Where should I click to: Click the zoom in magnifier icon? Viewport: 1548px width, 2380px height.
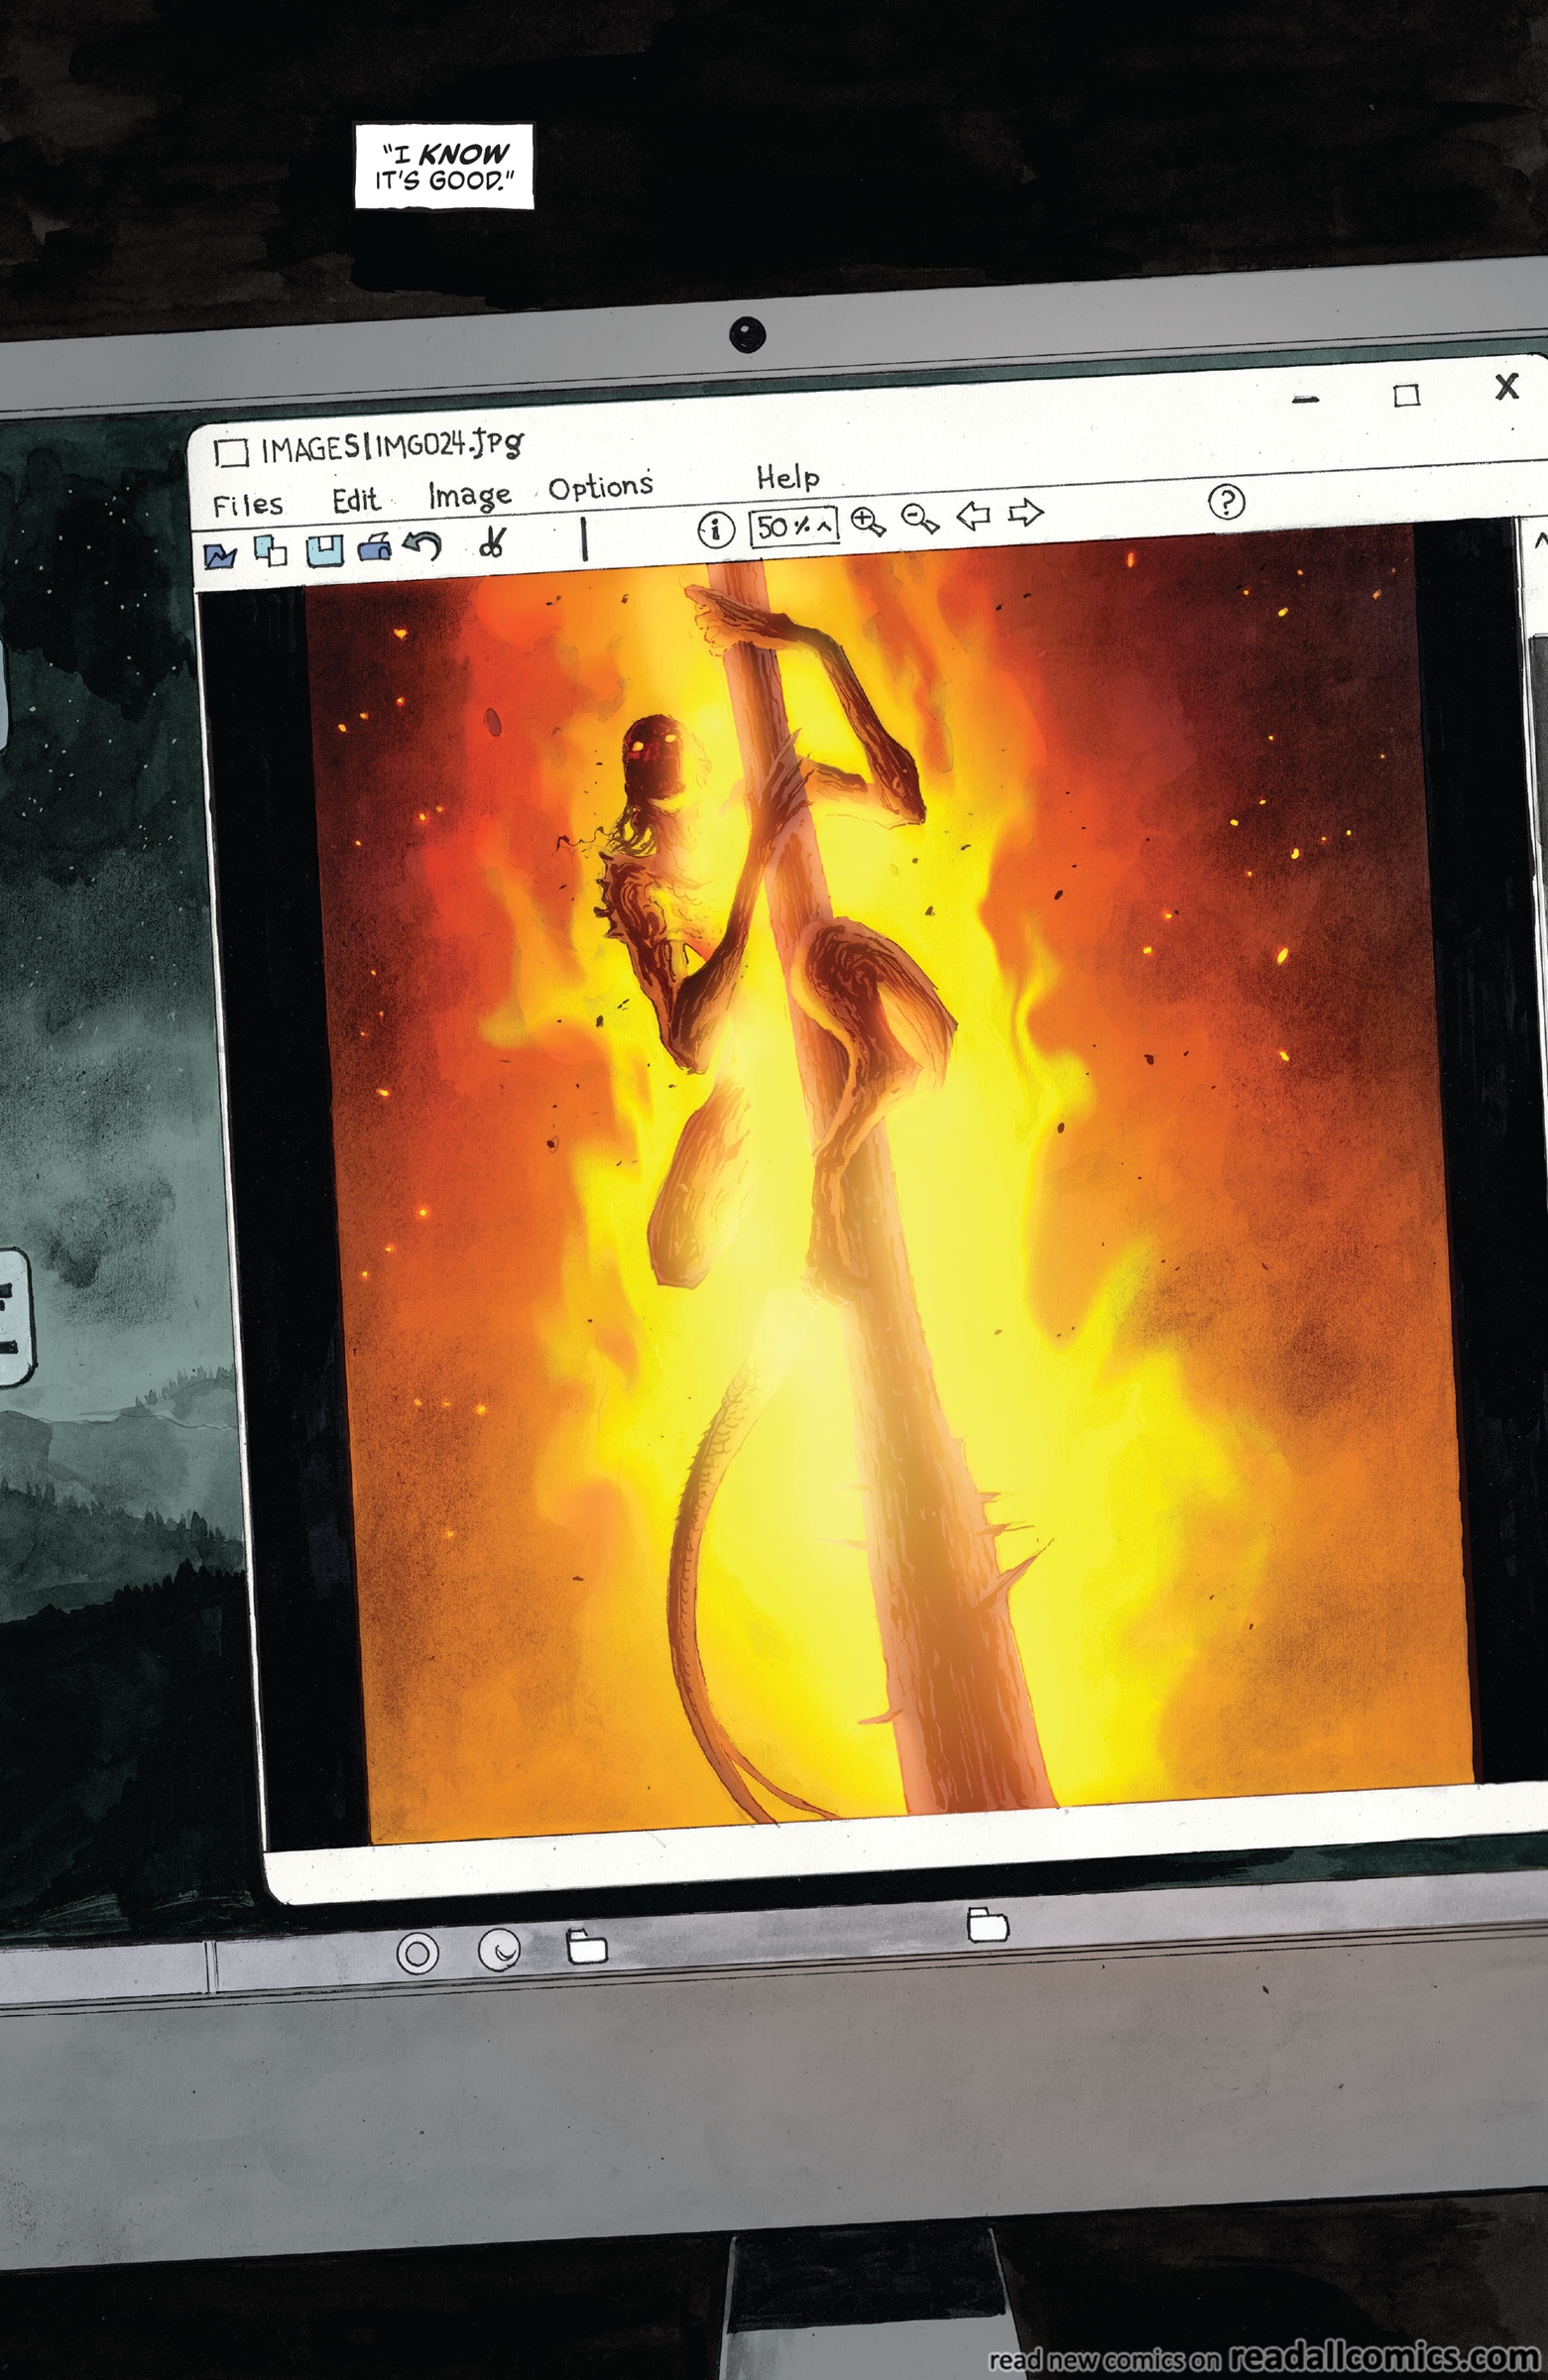868,521
